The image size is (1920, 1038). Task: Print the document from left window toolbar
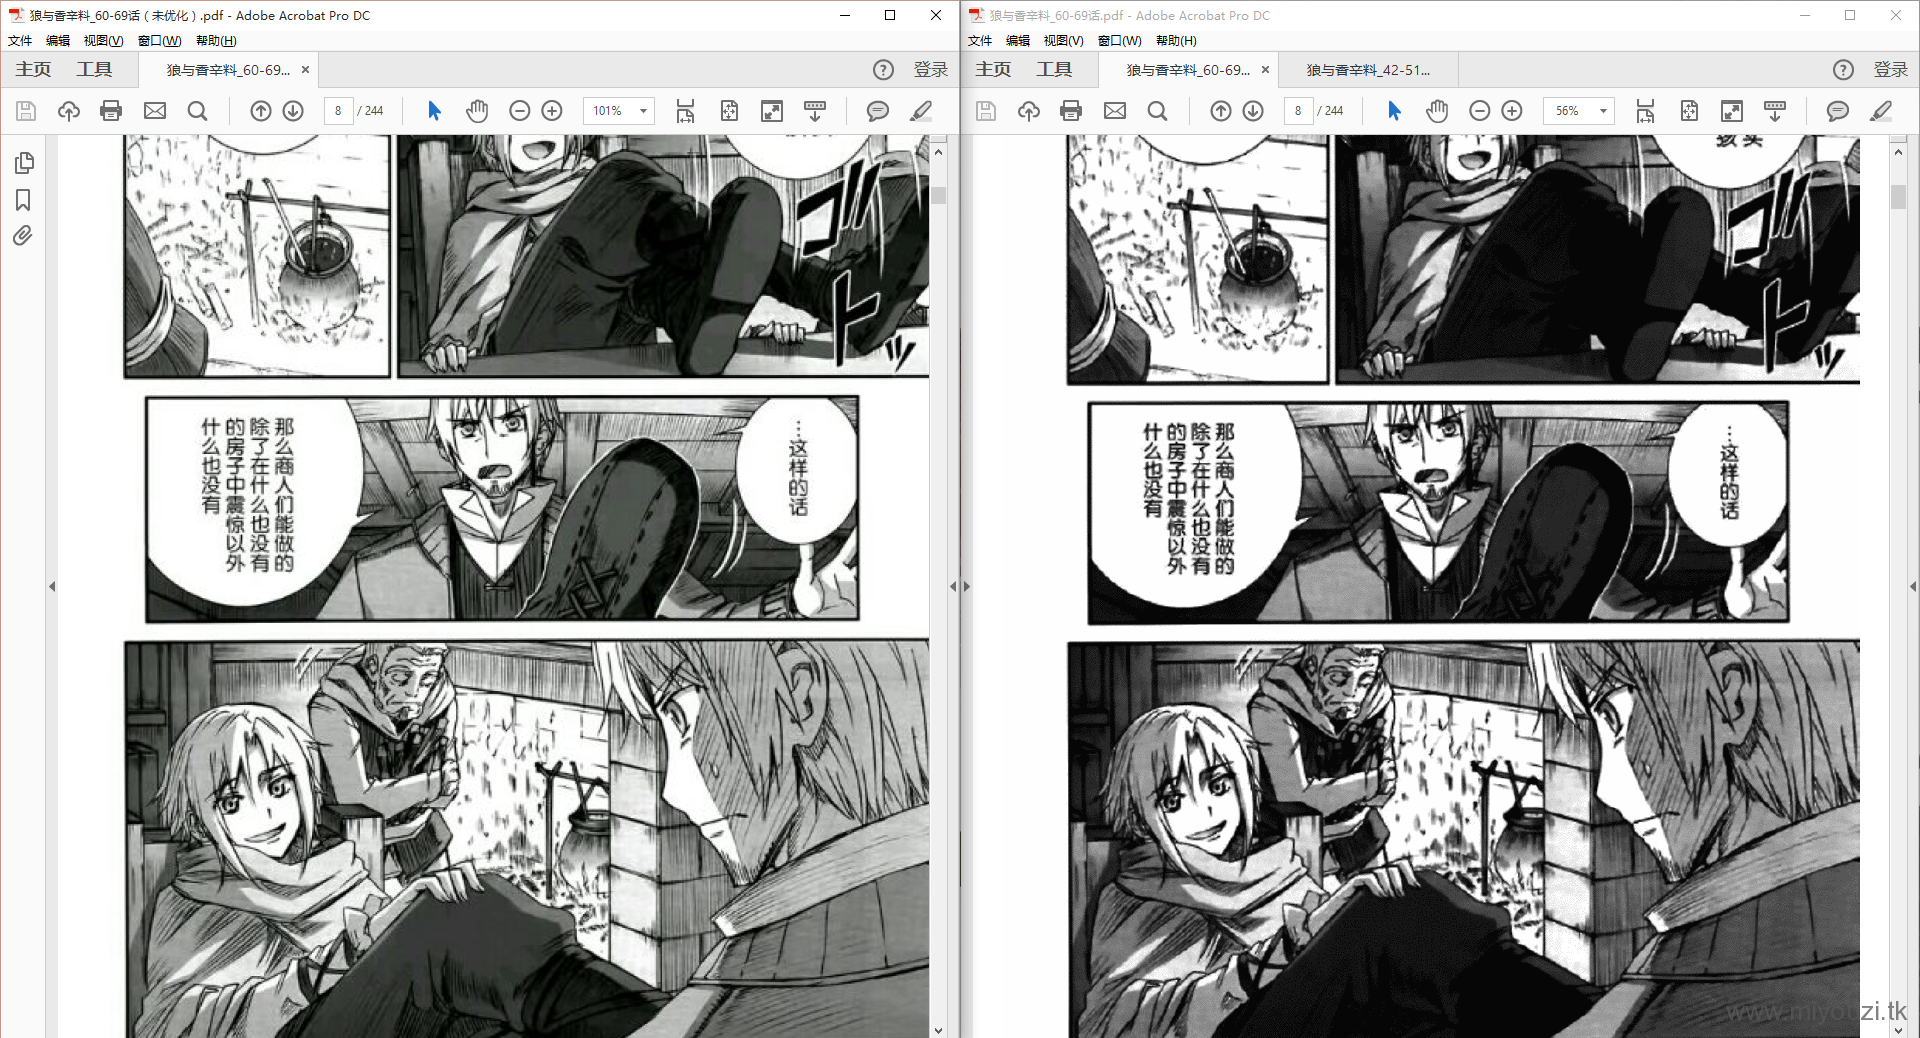111,111
